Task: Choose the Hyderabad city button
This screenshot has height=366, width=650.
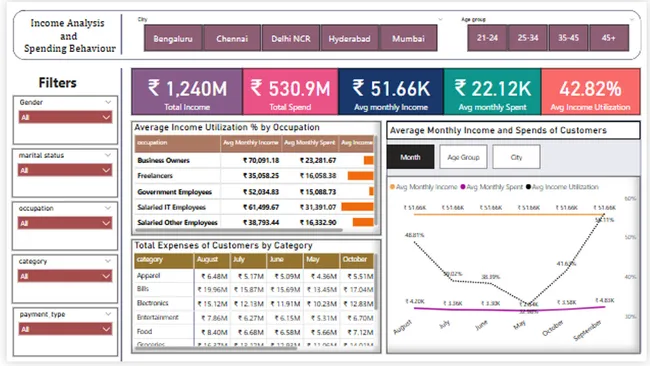Action: click(349, 38)
